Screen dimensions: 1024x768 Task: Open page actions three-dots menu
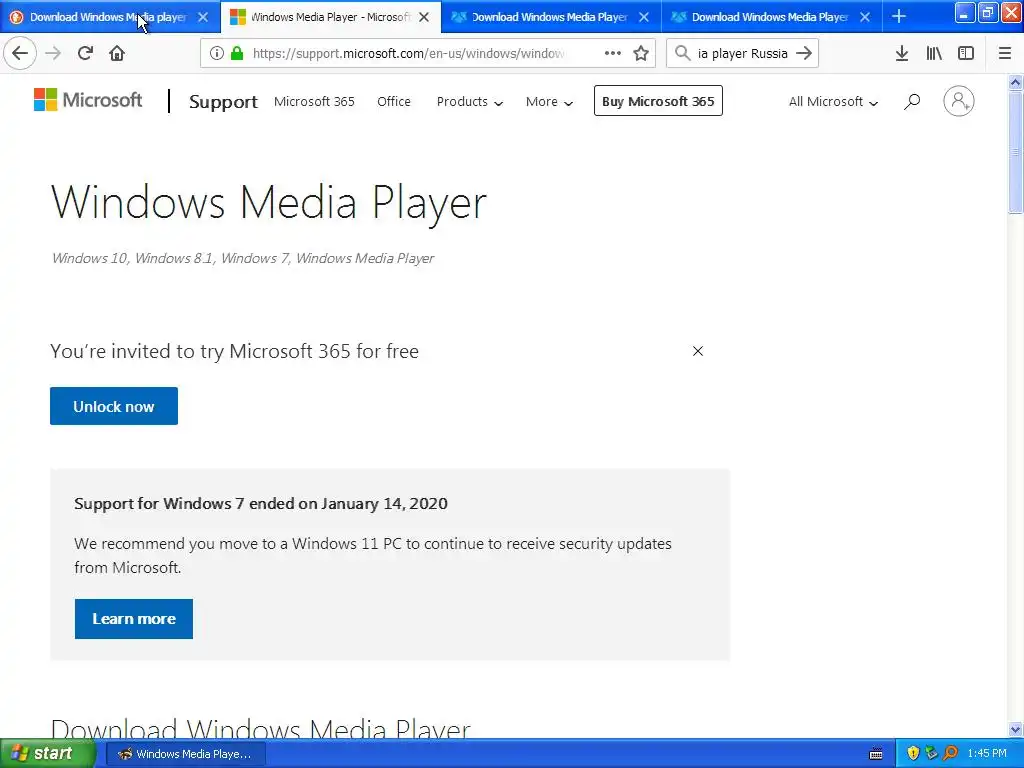click(613, 53)
